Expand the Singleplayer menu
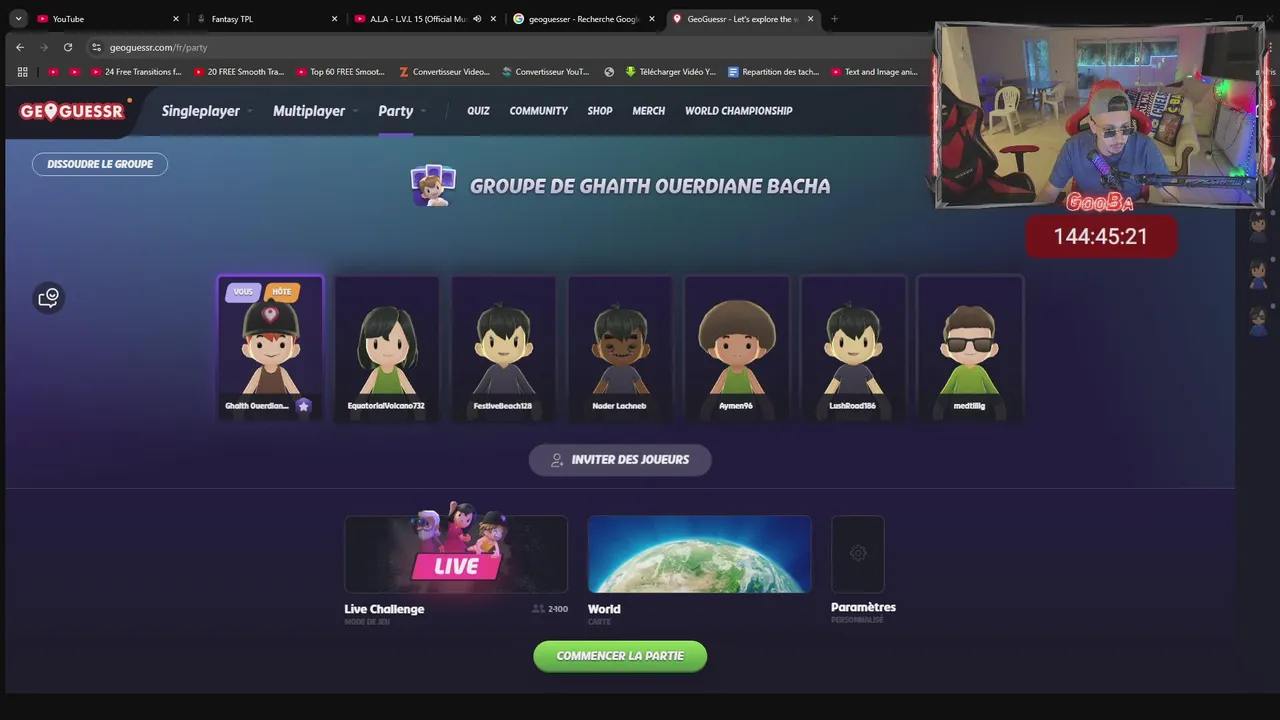The image size is (1280, 720). pyautogui.click(x=207, y=111)
